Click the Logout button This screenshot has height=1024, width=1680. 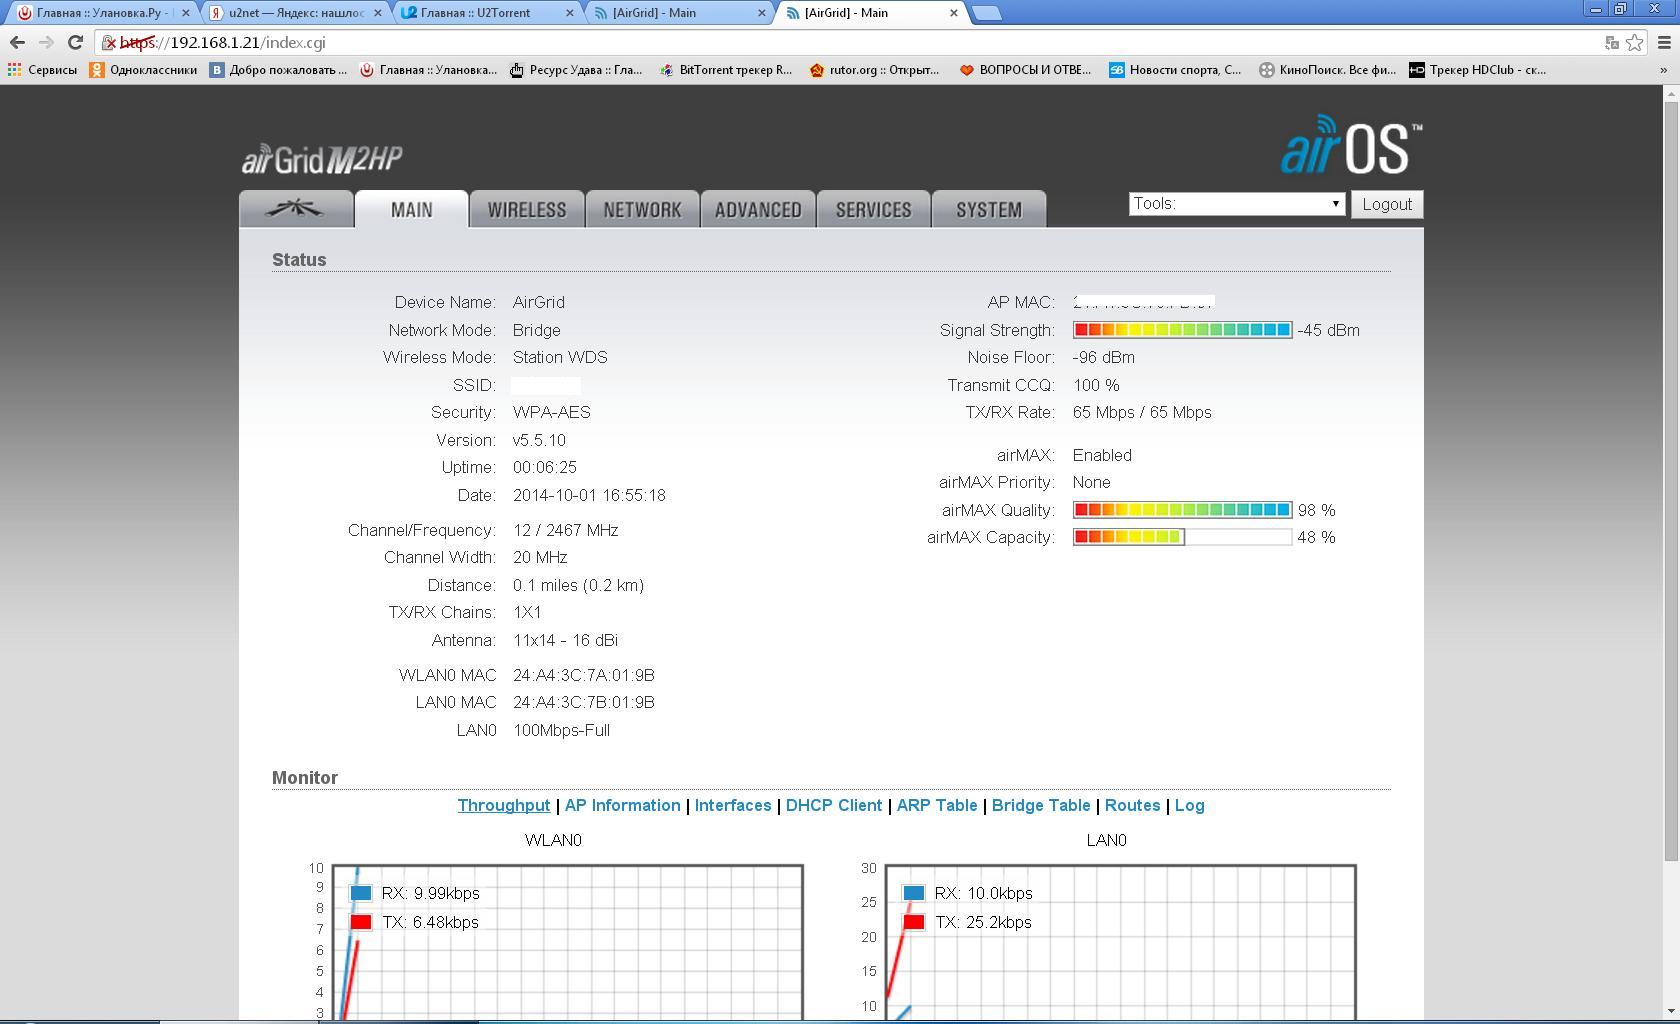click(x=1387, y=204)
